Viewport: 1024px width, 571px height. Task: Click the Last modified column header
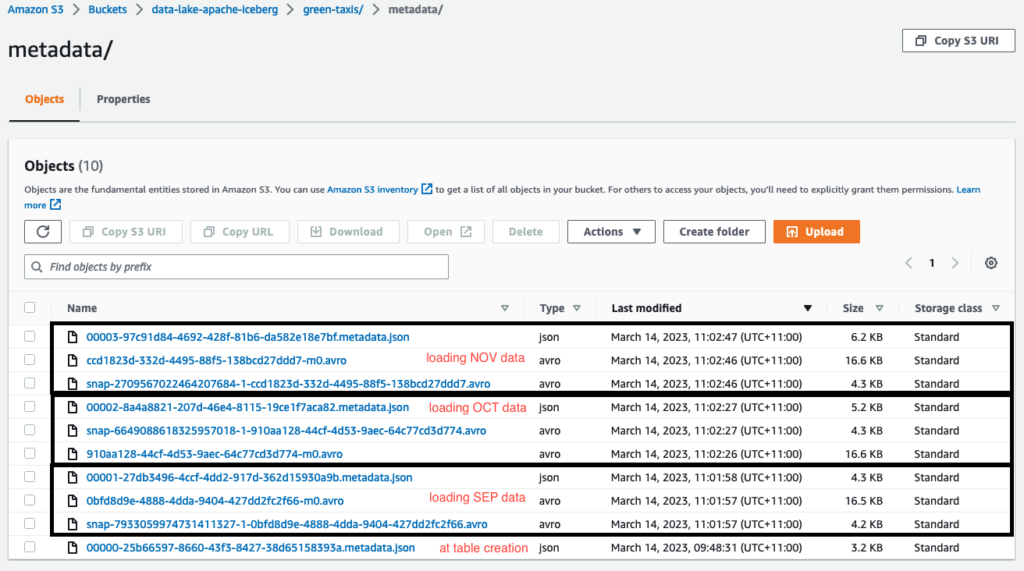(x=647, y=308)
